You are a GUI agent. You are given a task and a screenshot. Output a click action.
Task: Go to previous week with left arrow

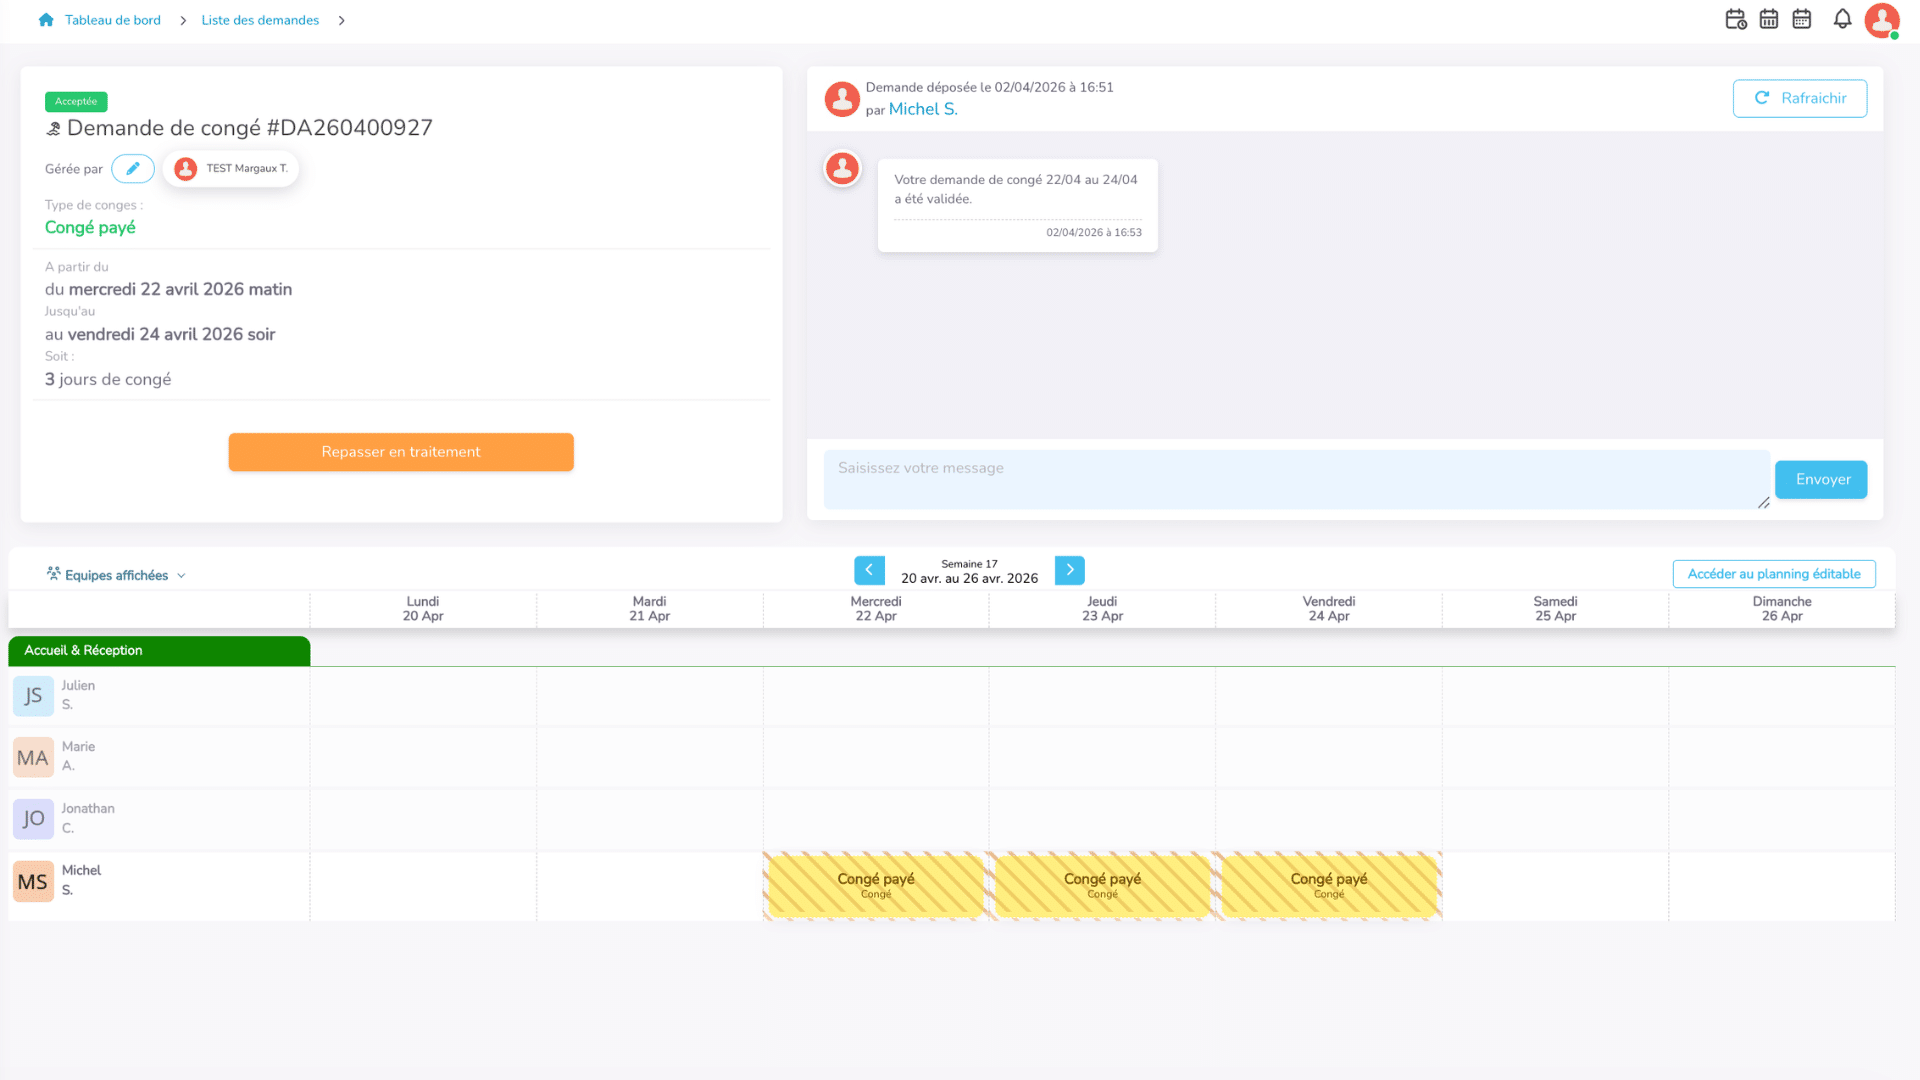(869, 570)
